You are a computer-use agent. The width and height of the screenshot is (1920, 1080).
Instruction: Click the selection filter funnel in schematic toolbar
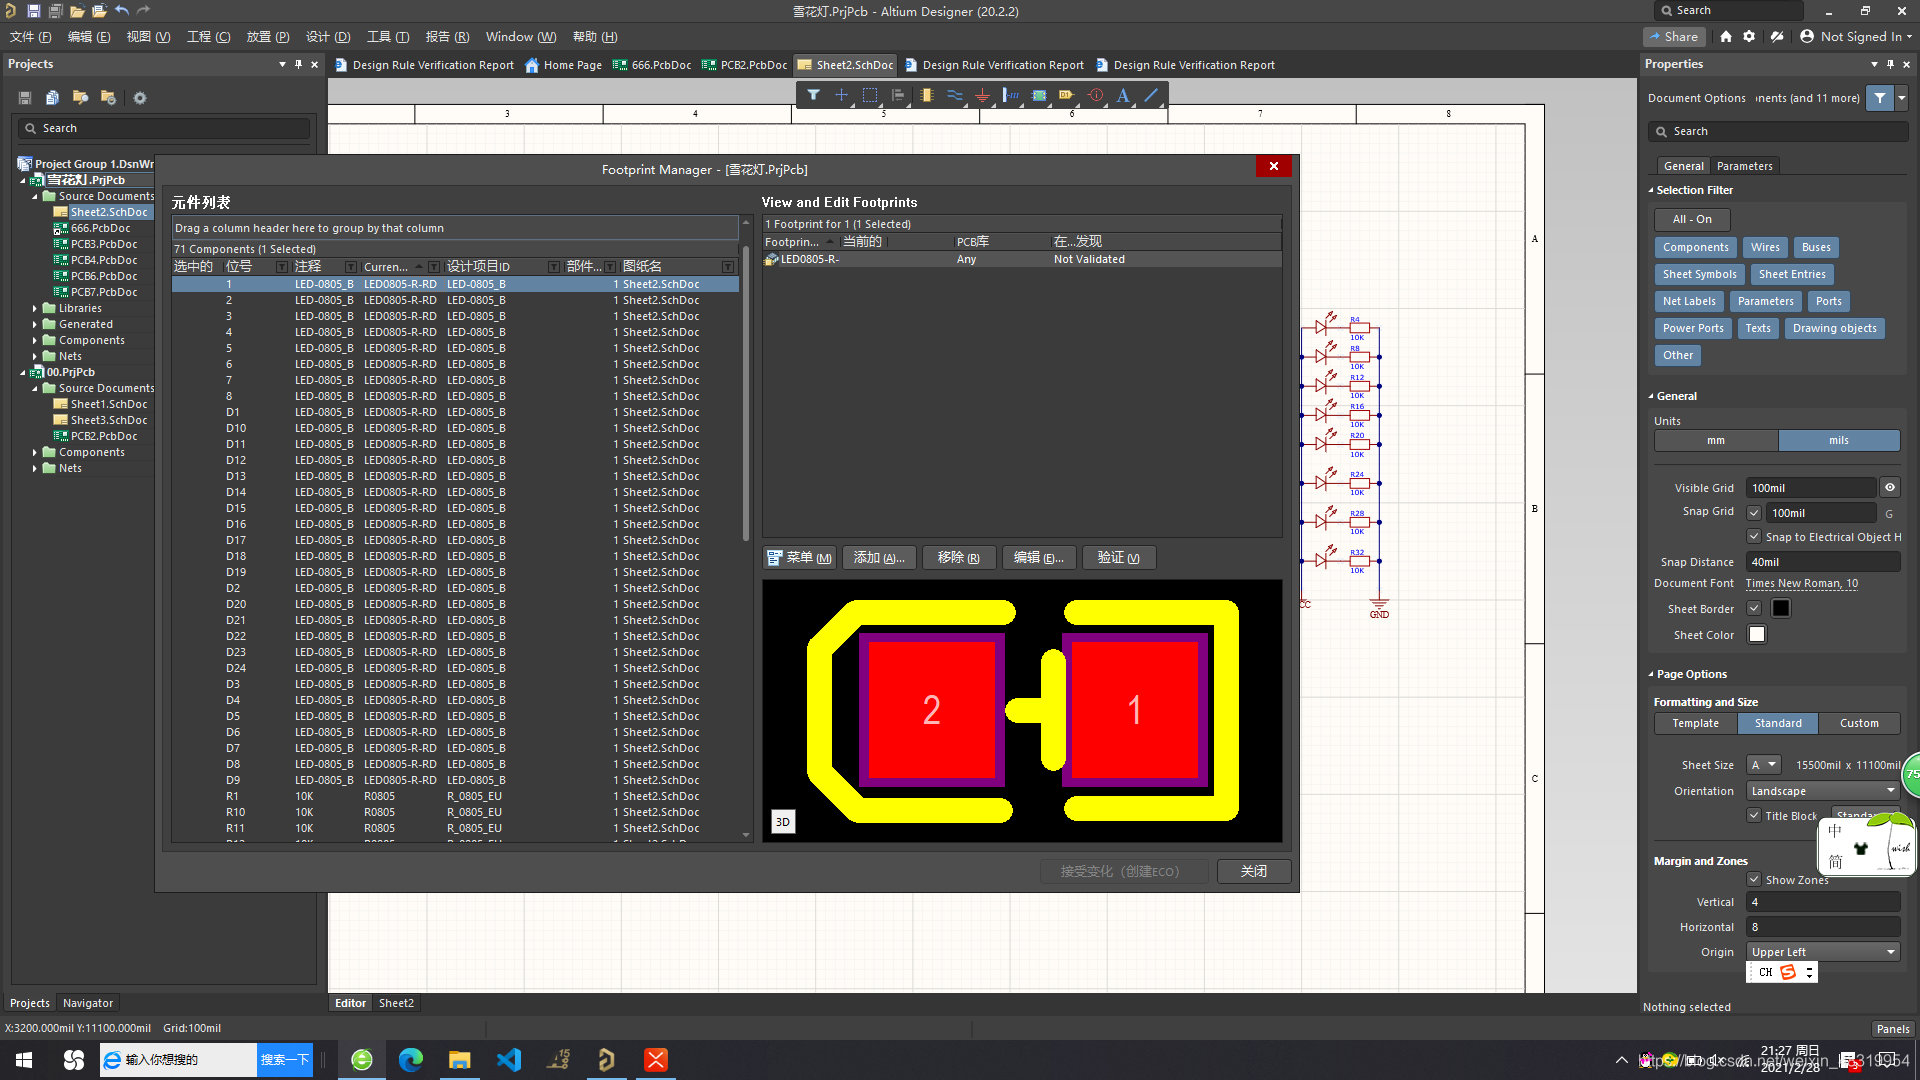click(x=813, y=95)
